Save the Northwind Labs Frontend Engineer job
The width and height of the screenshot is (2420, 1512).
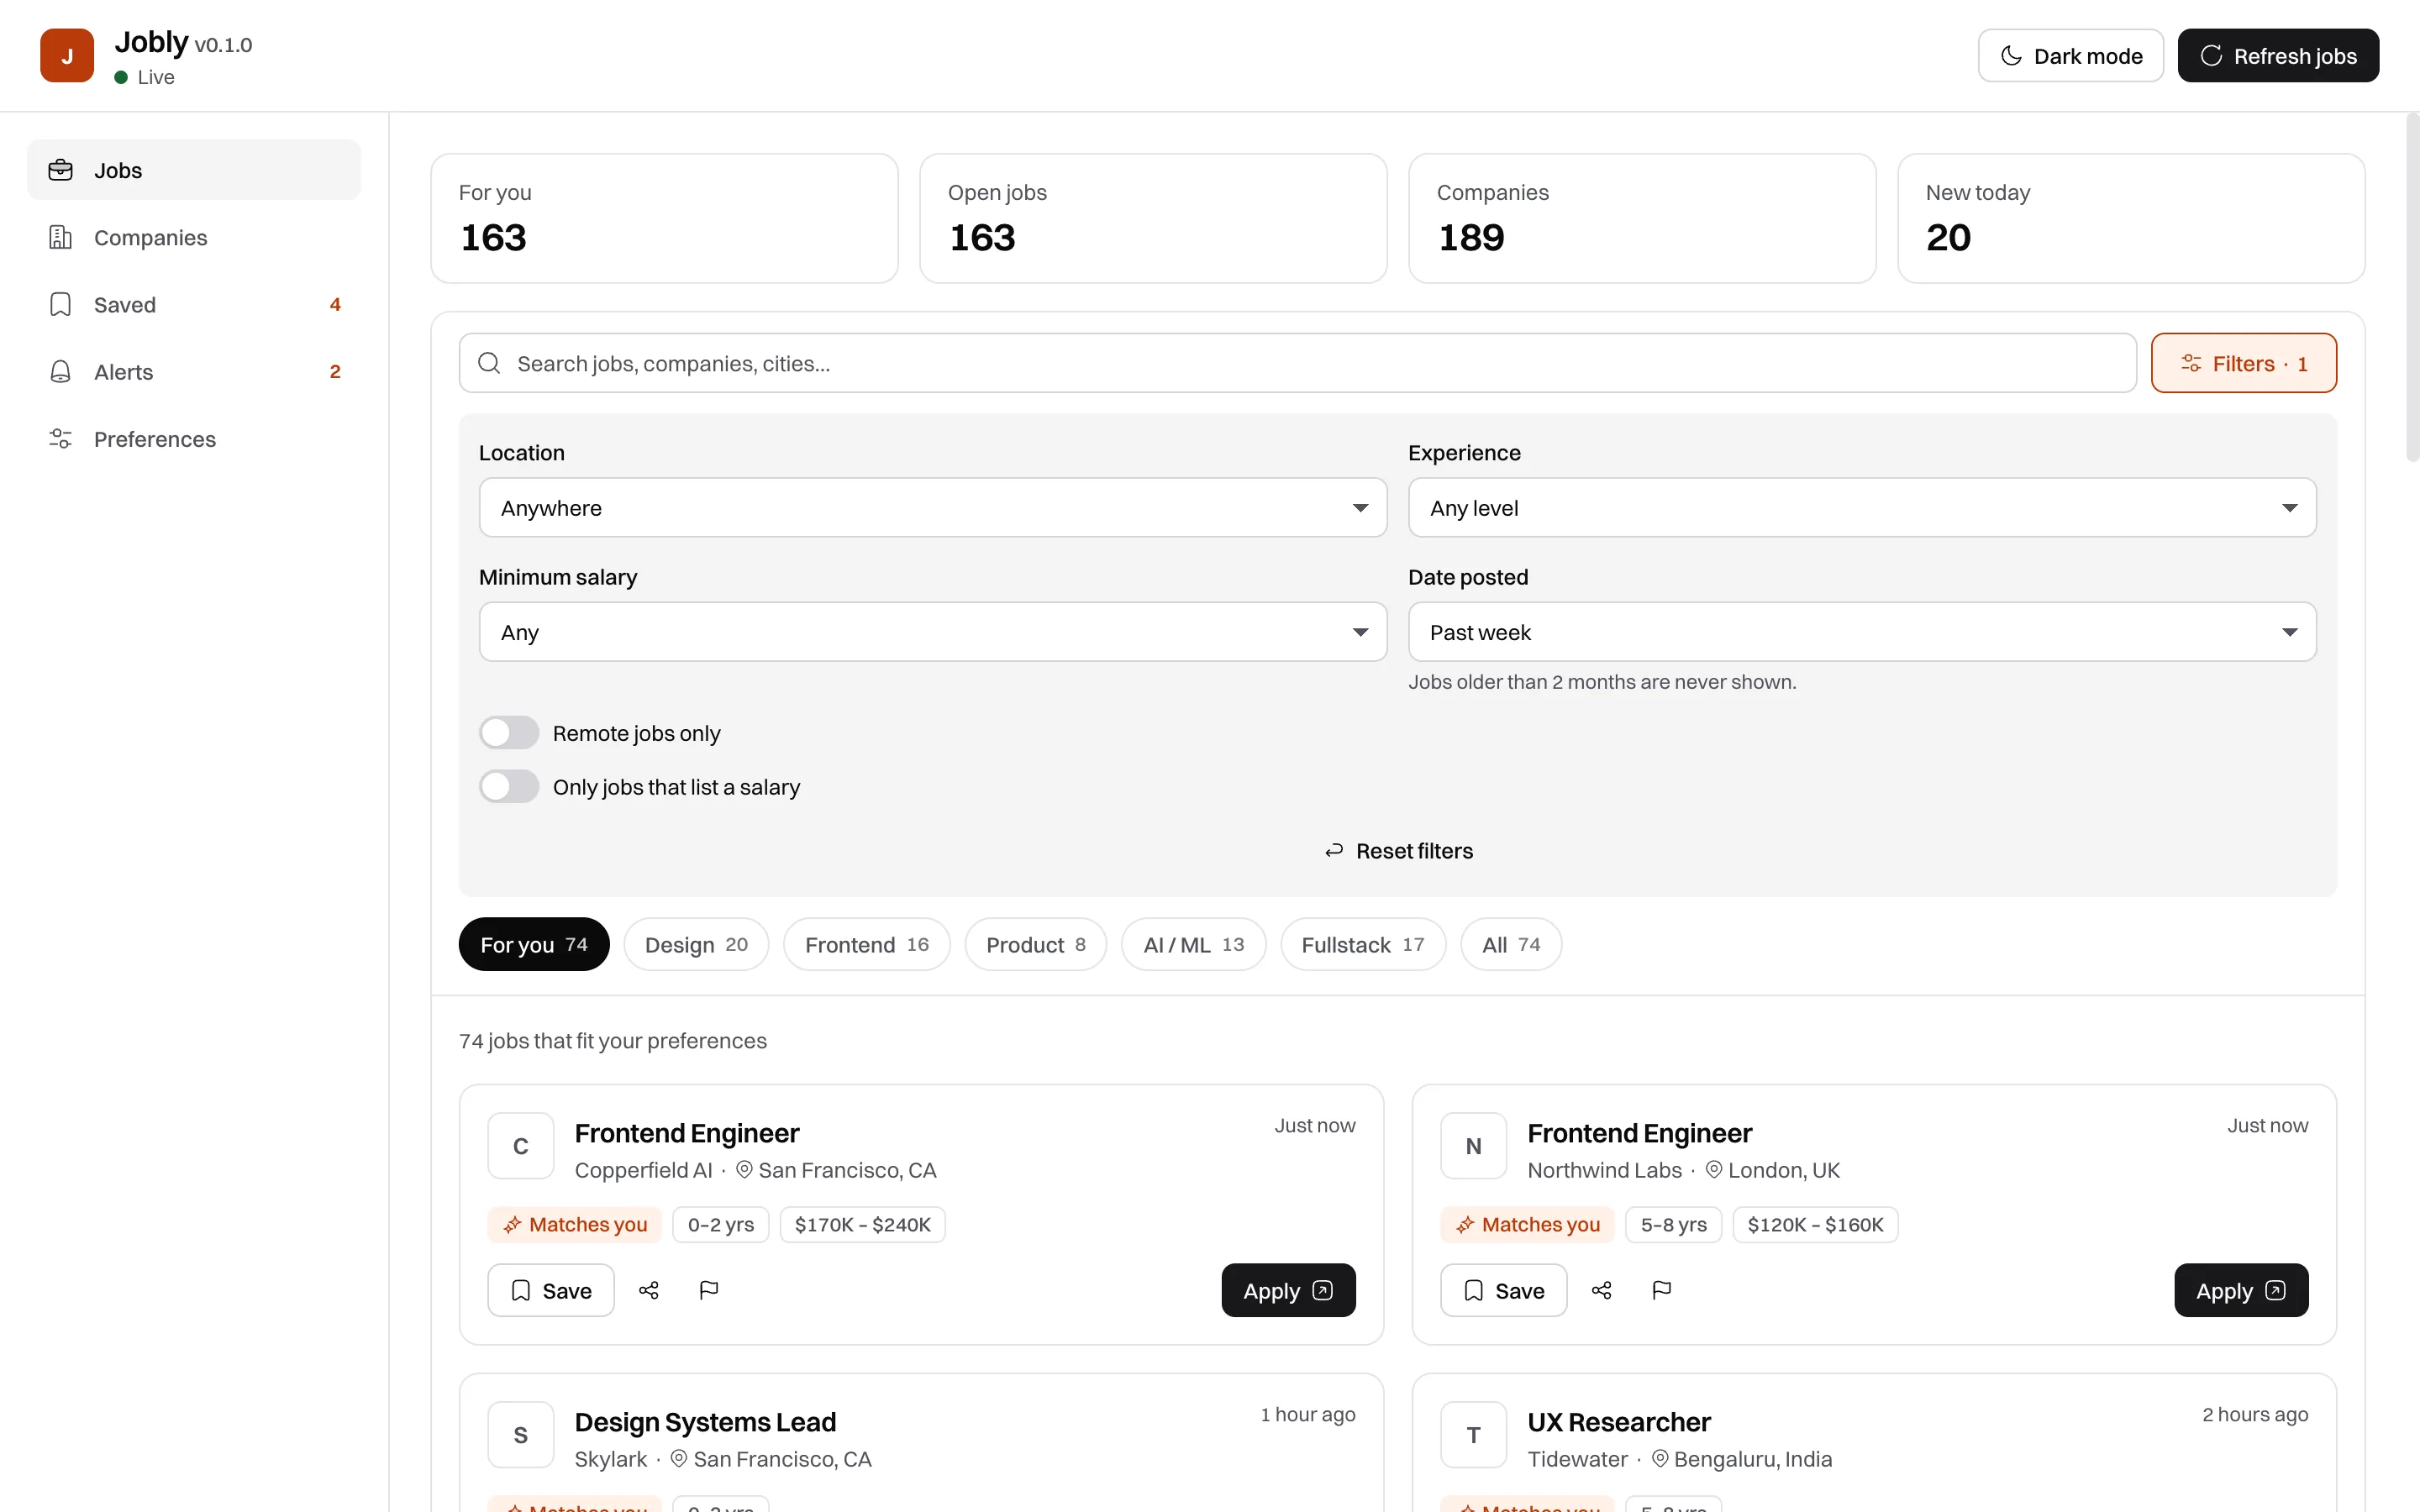pos(1504,1290)
